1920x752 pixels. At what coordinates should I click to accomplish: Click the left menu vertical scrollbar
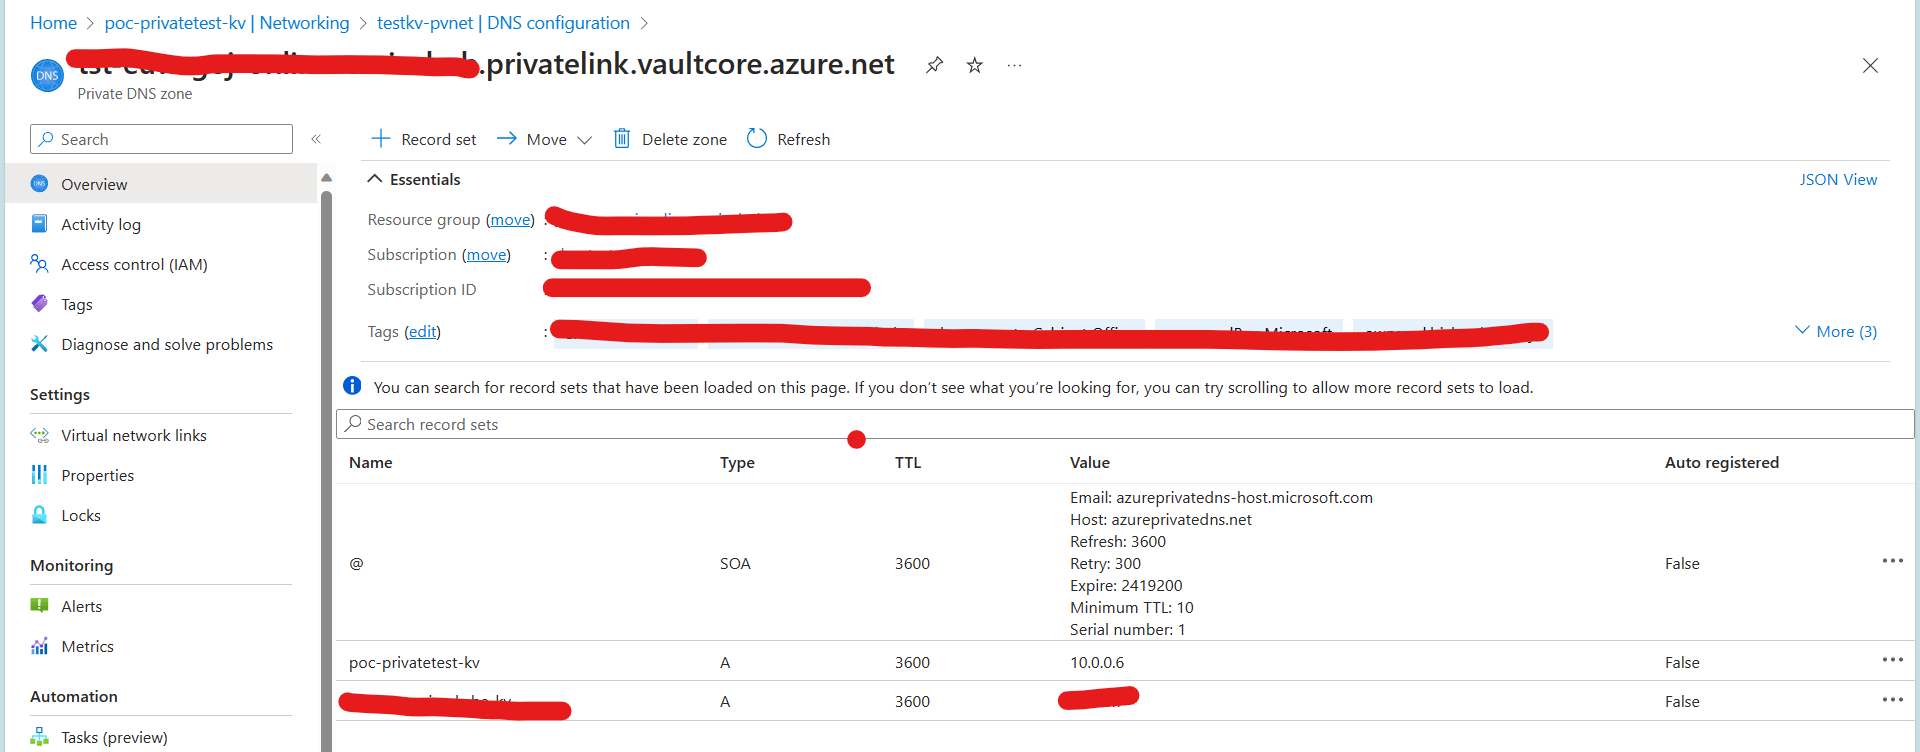326,470
